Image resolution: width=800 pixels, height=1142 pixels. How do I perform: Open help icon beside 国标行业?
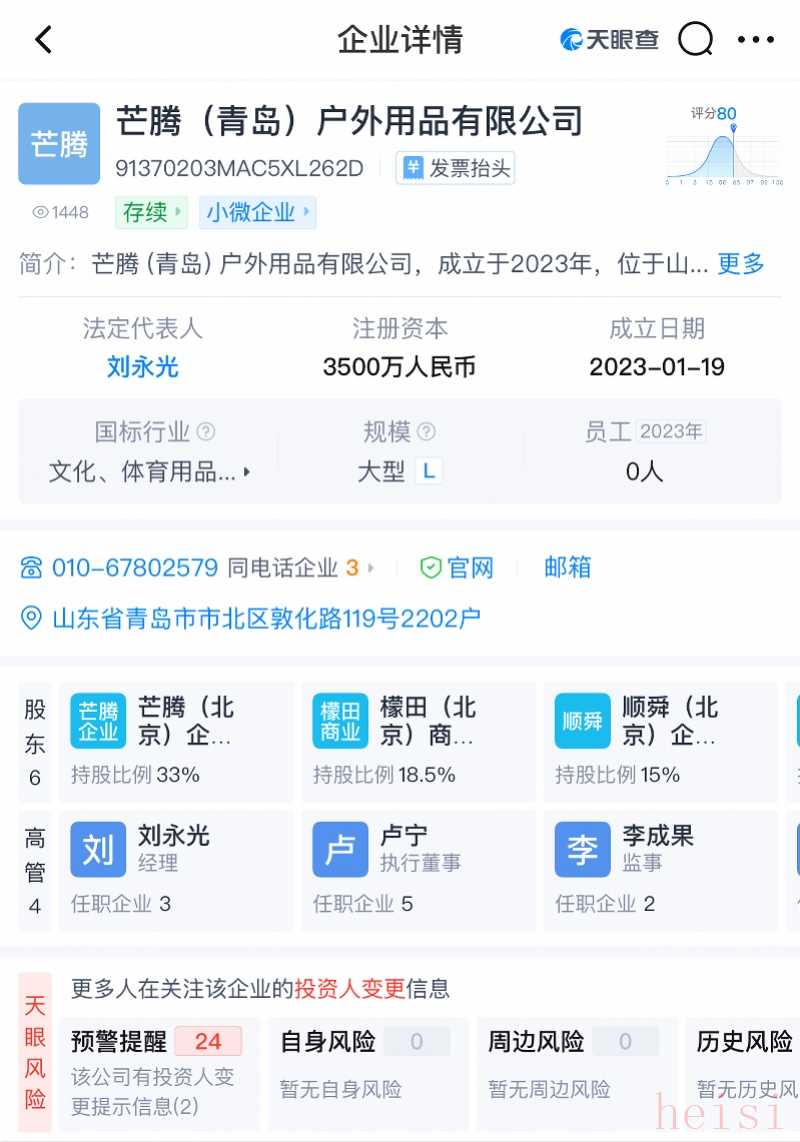coord(206,431)
